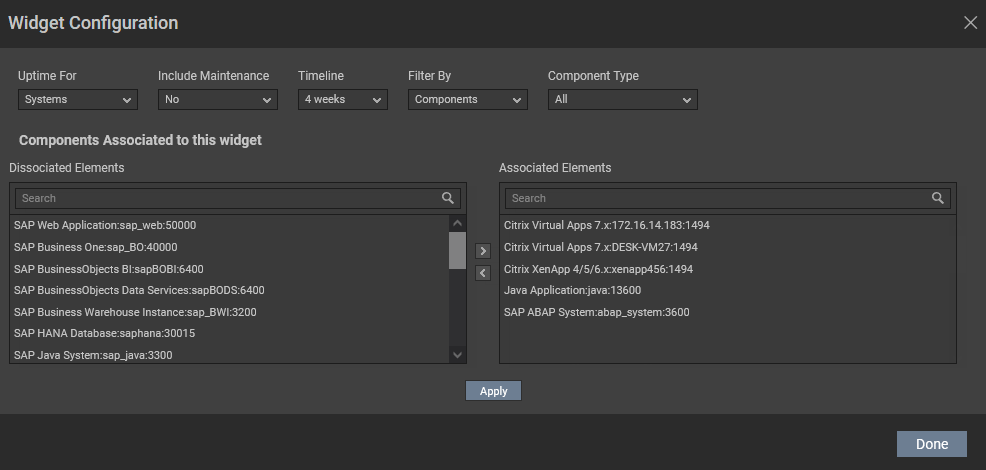
Task: Click the Dissociated list scrollbar thumb
Action: tap(457, 250)
